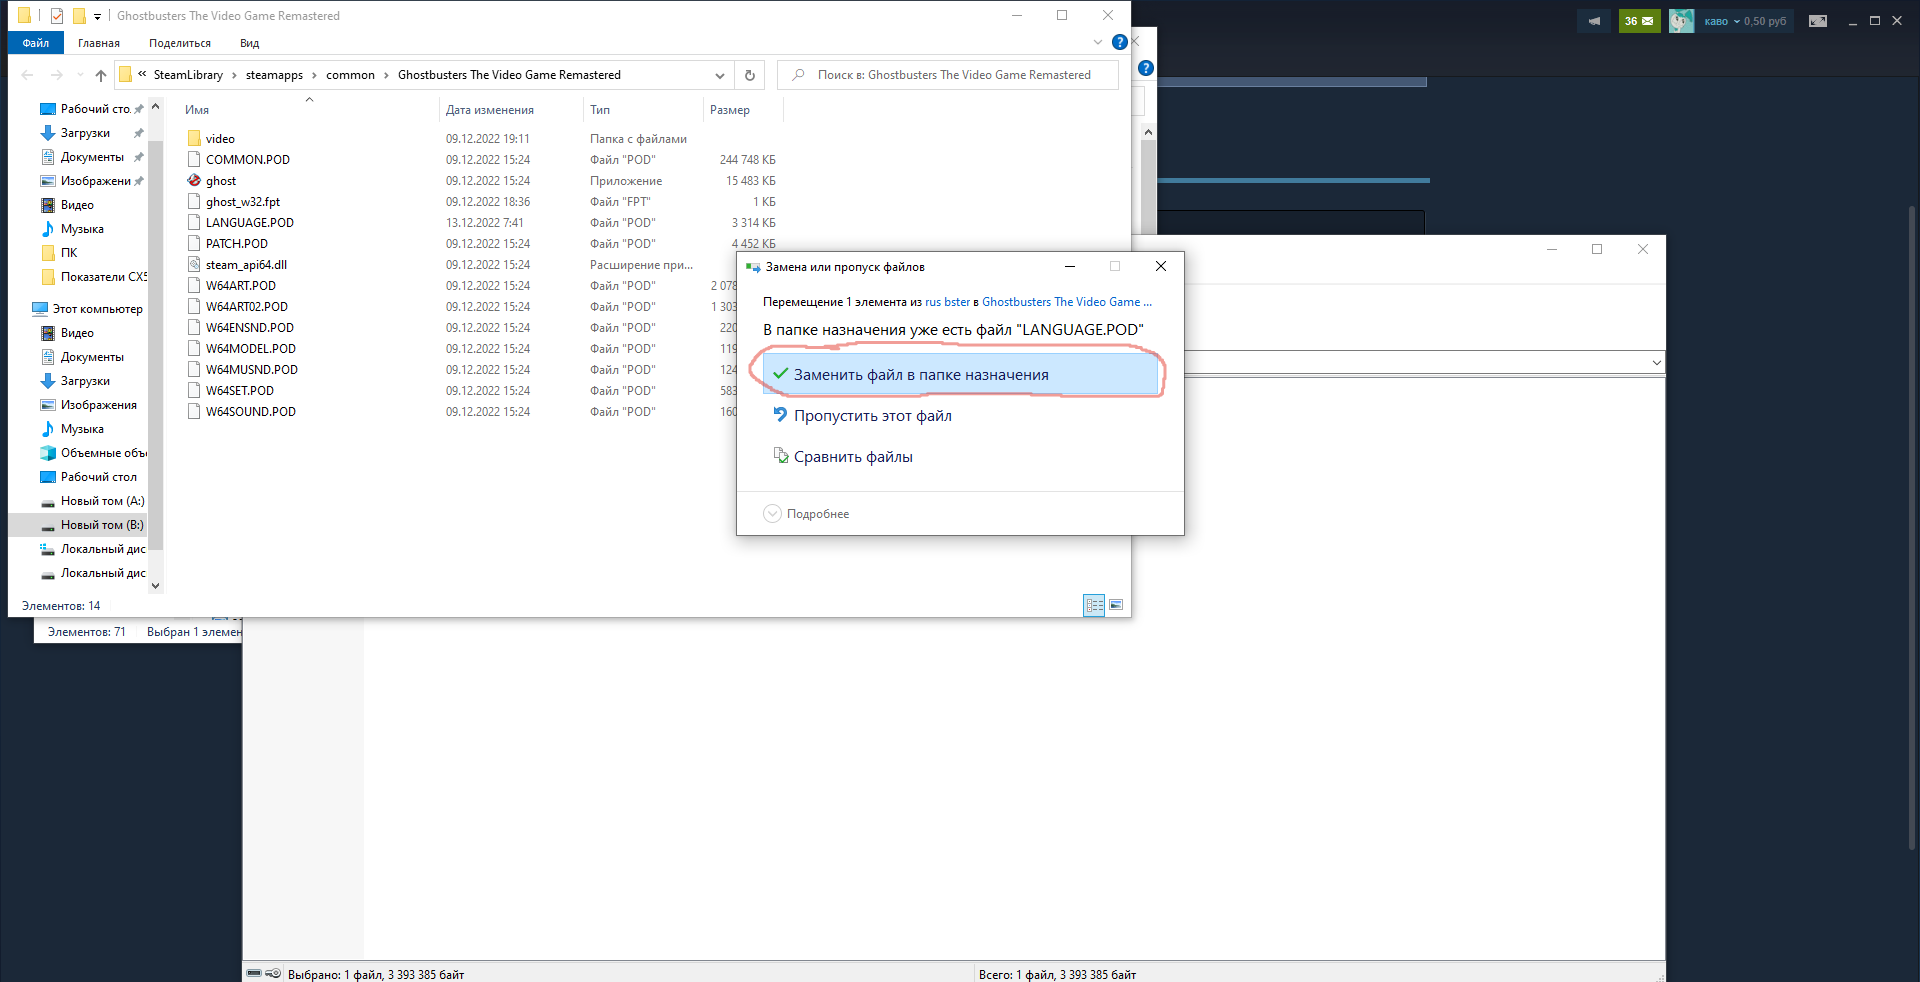Go up one folder level with the arrow
This screenshot has width=1920, height=982.
tap(101, 75)
